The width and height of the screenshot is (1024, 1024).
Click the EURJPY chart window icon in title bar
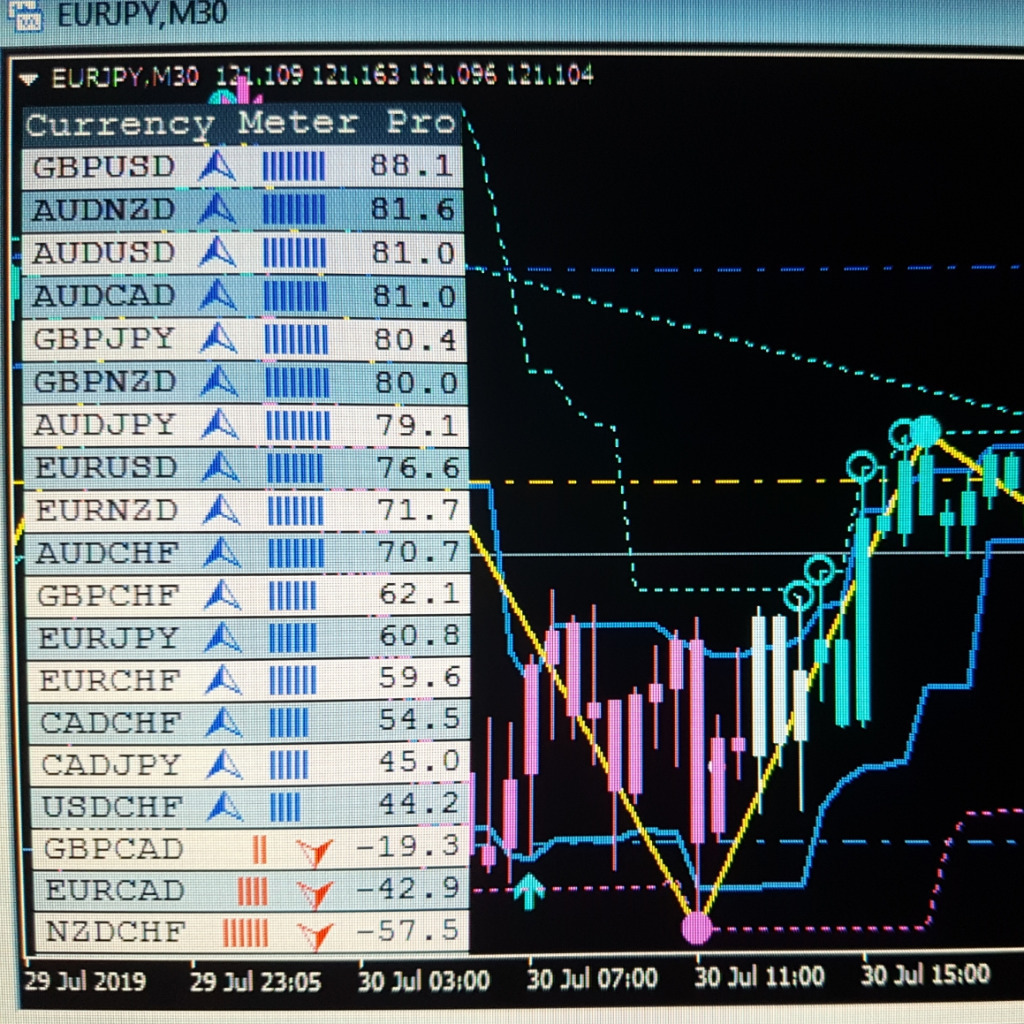tap(22, 13)
